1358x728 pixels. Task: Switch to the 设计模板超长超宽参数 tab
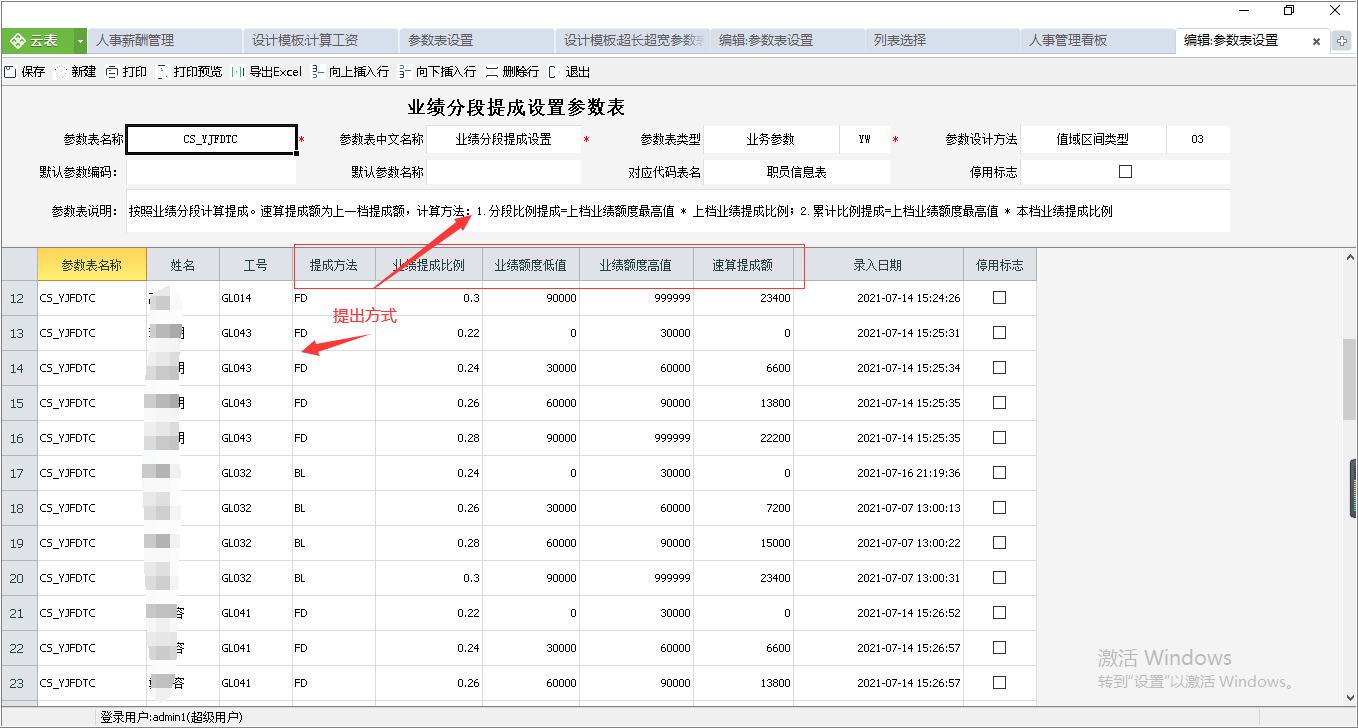633,41
